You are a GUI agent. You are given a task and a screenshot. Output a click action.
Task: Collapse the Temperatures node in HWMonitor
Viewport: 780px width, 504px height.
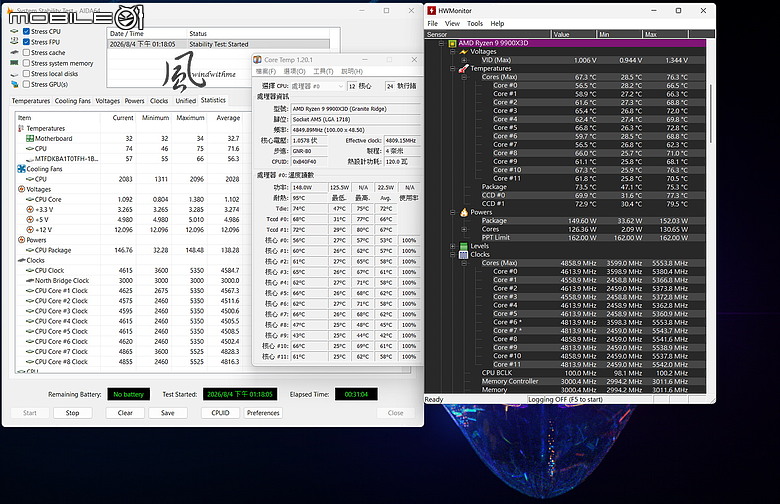[453, 69]
